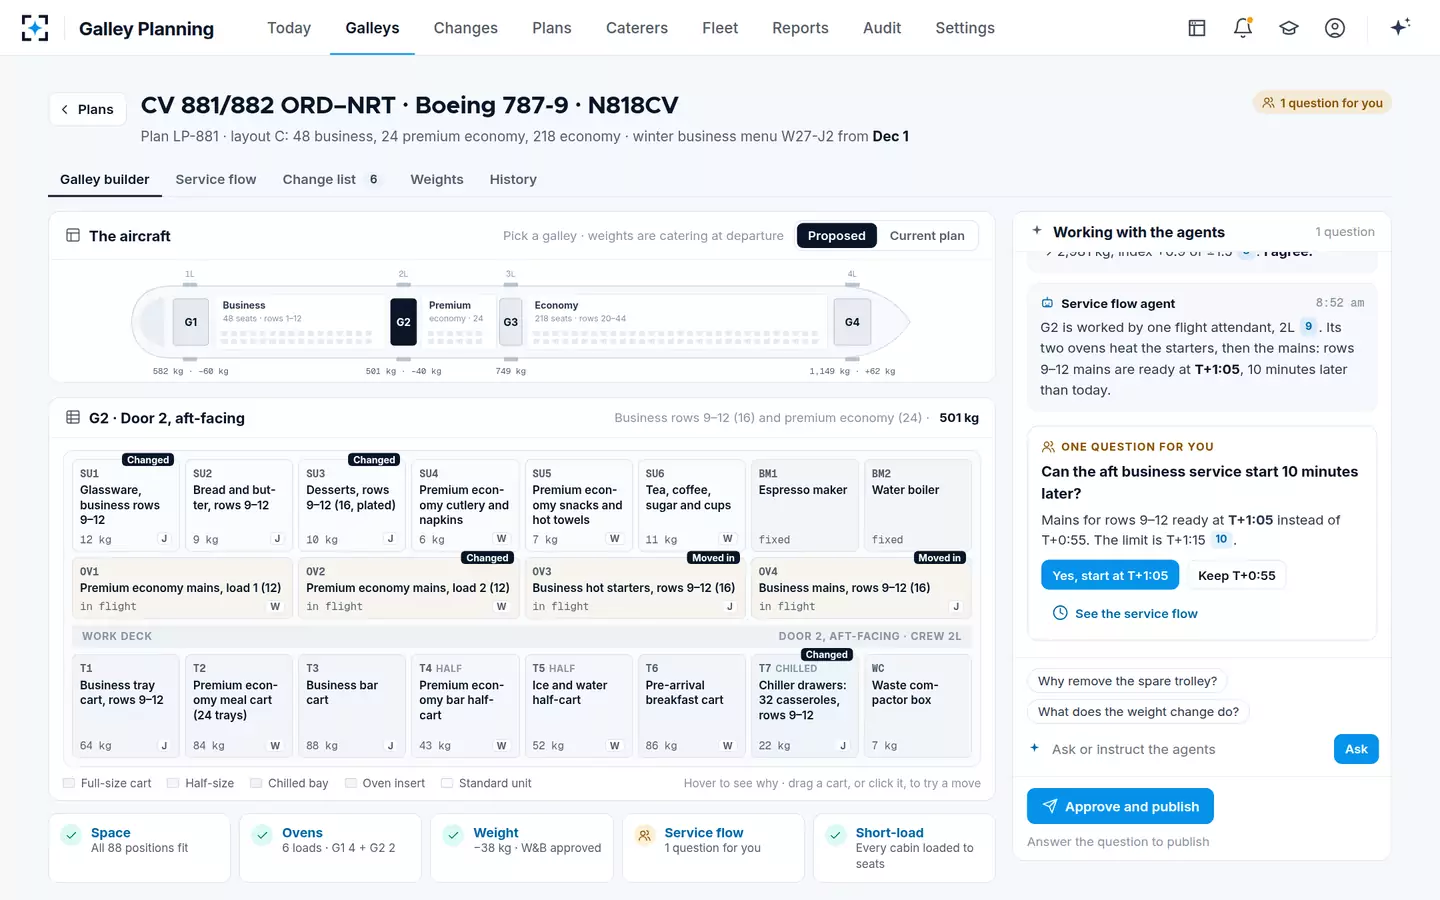This screenshot has width=1440, height=900.
Task: Click limit citation badge 10
Action: click(1221, 540)
